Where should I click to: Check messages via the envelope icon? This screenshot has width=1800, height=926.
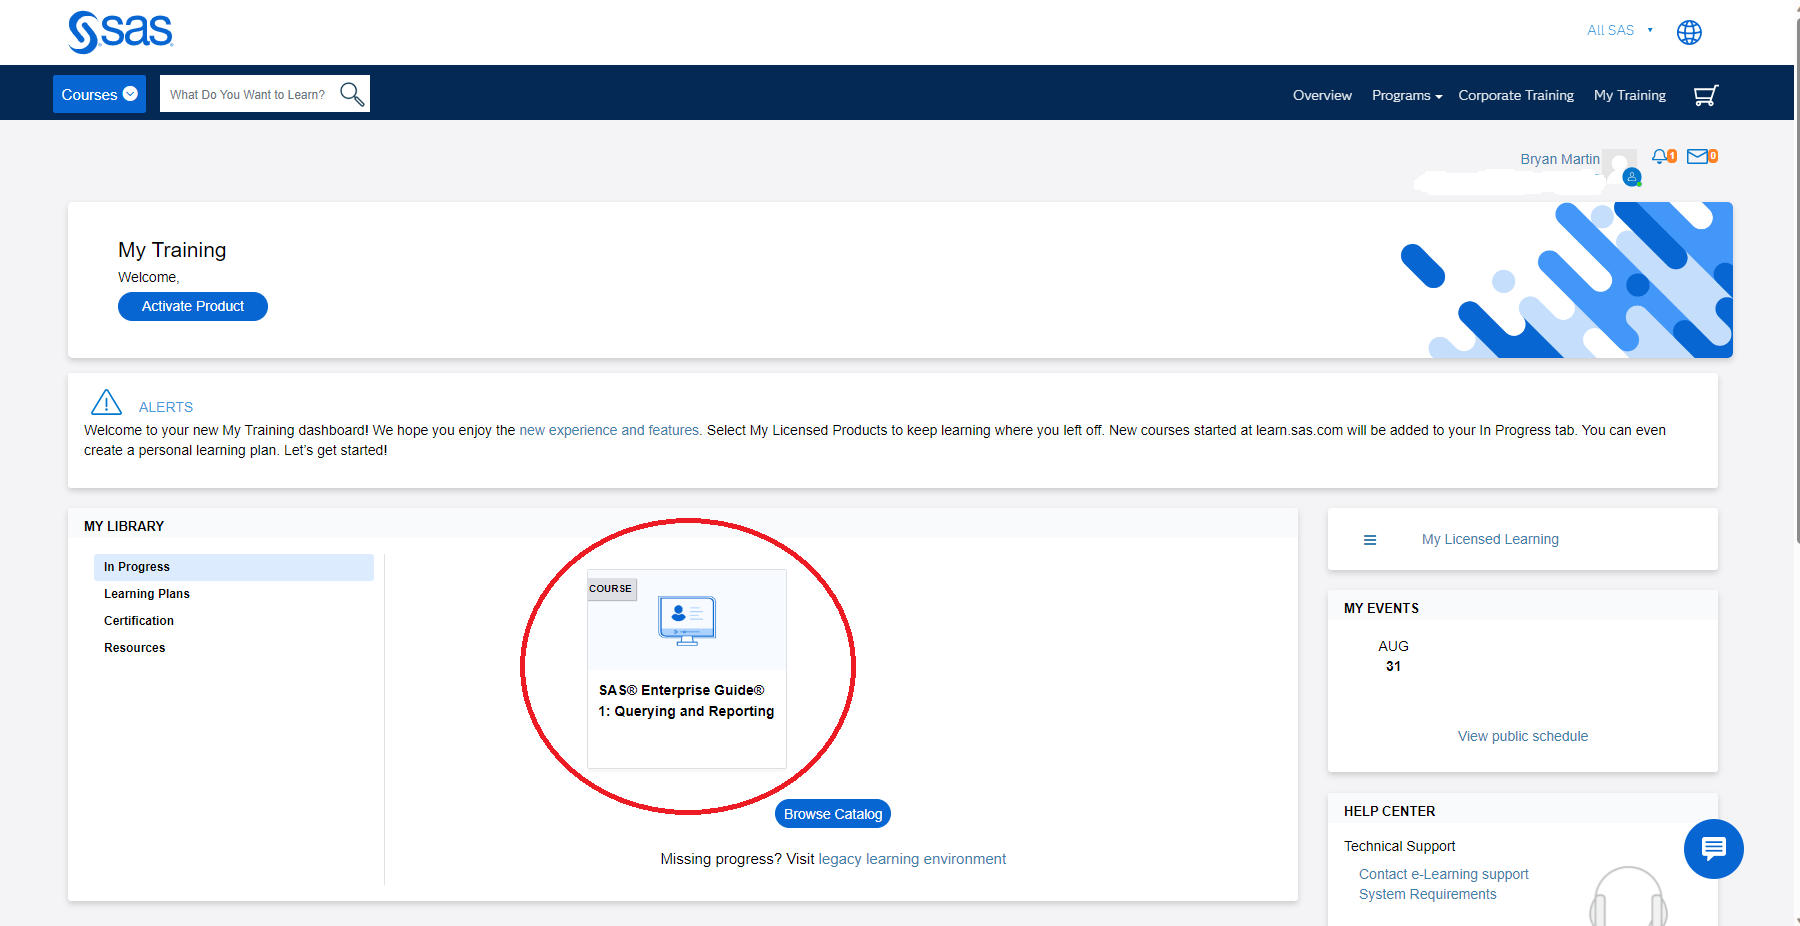pyautogui.click(x=1697, y=156)
